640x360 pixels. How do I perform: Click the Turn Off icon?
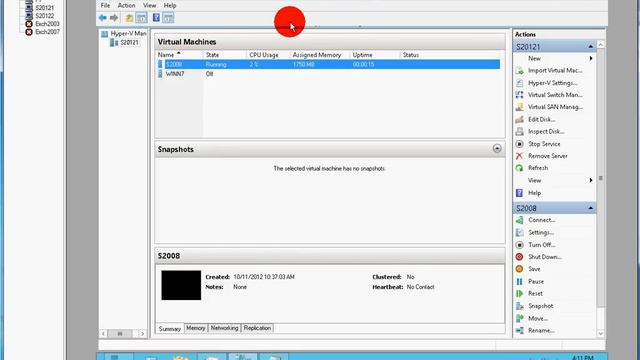pos(519,245)
